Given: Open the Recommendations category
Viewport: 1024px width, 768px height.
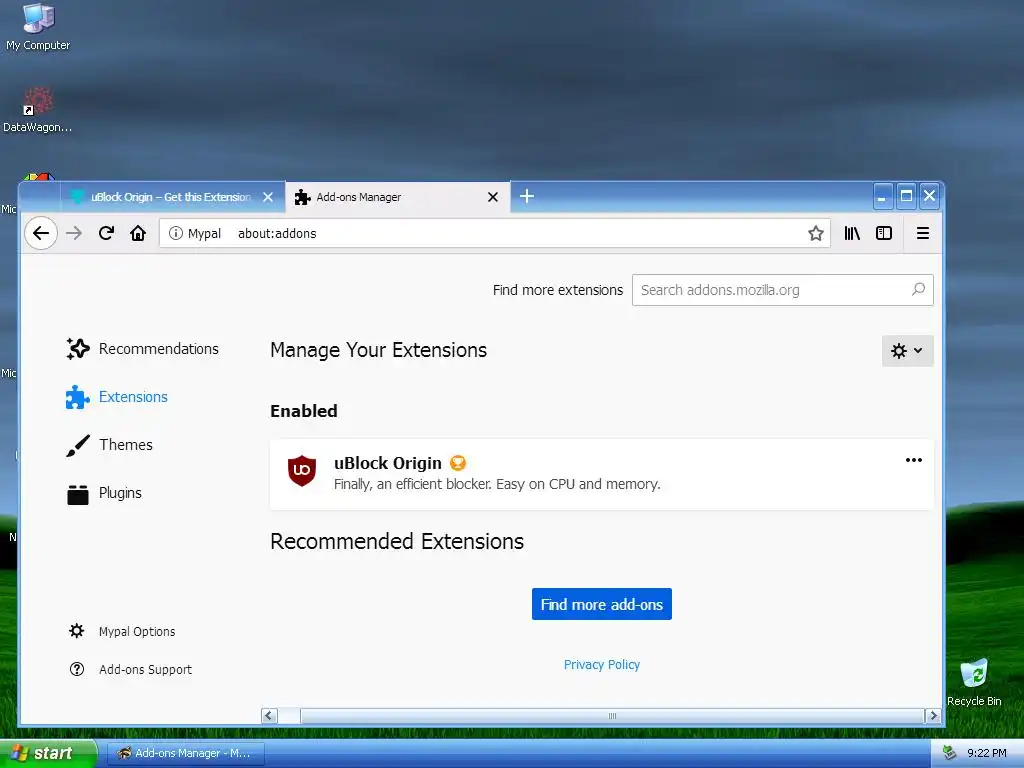Looking at the screenshot, I should [x=142, y=349].
